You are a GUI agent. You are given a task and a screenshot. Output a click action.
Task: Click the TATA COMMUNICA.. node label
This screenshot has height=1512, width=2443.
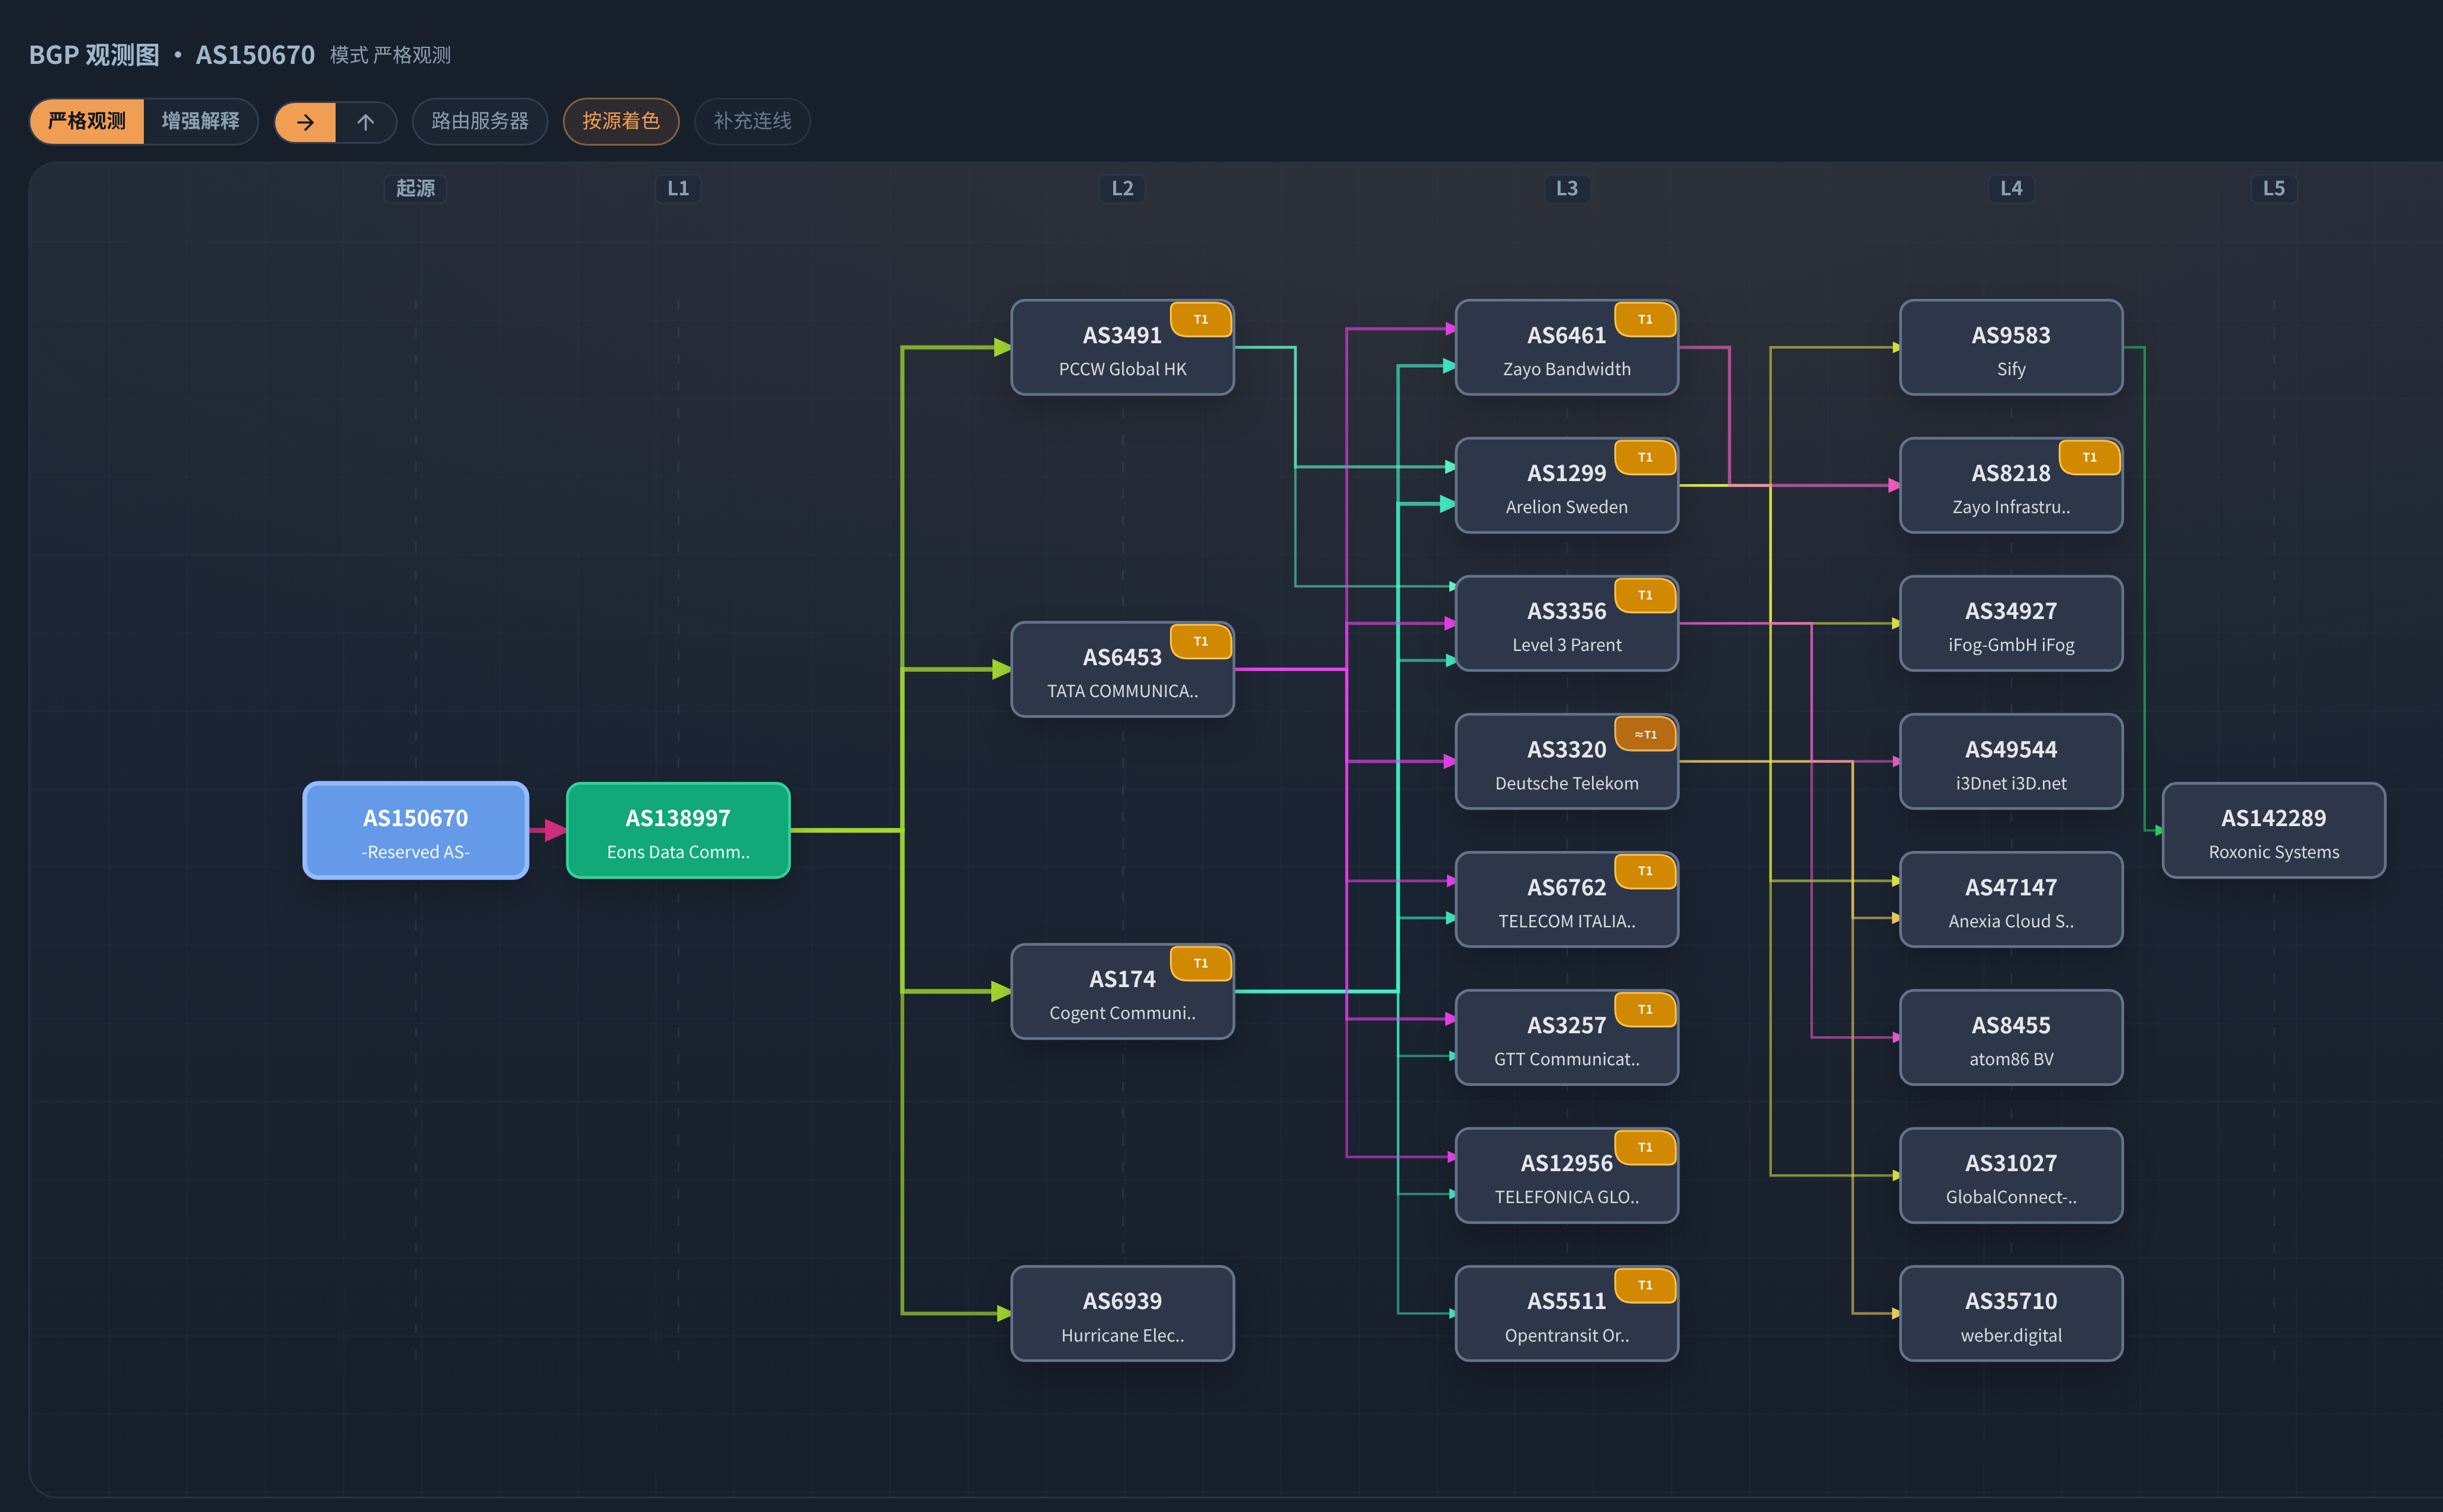(x=1122, y=691)
